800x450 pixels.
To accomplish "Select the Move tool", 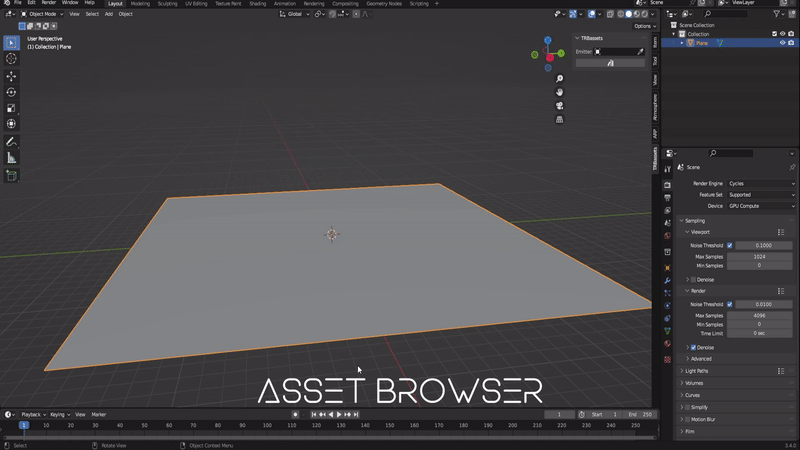I will (11, 77).
